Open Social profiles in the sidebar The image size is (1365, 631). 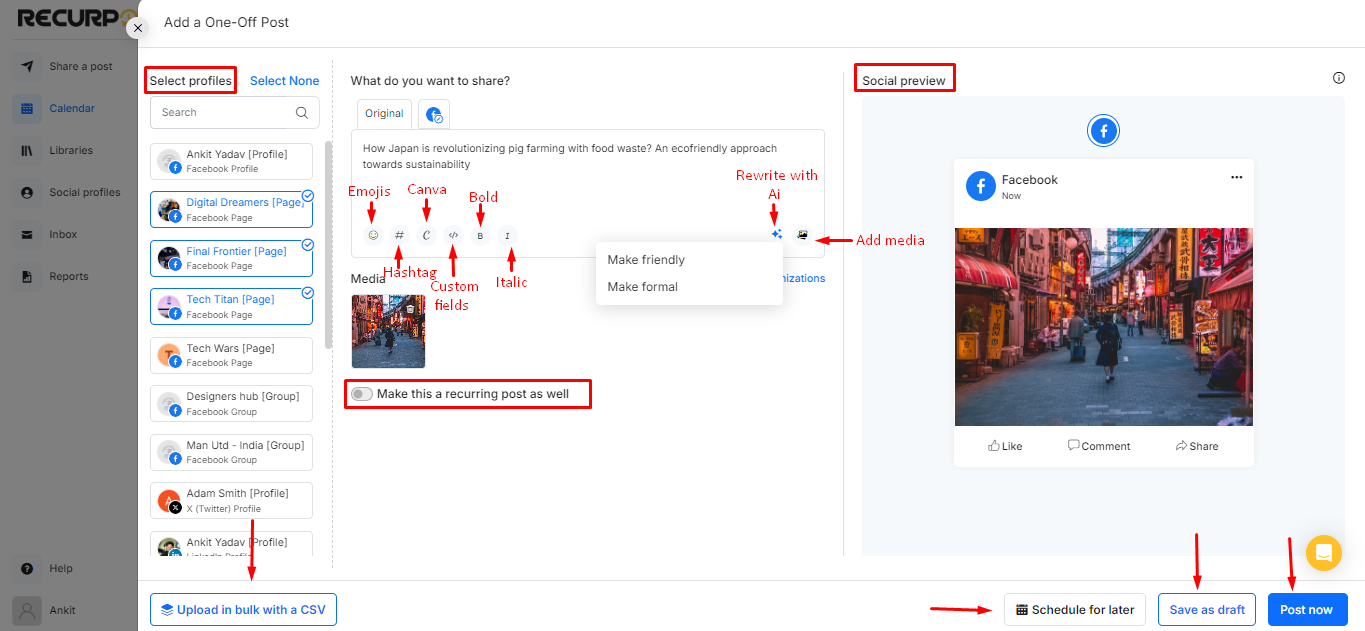tap(68, 192)
